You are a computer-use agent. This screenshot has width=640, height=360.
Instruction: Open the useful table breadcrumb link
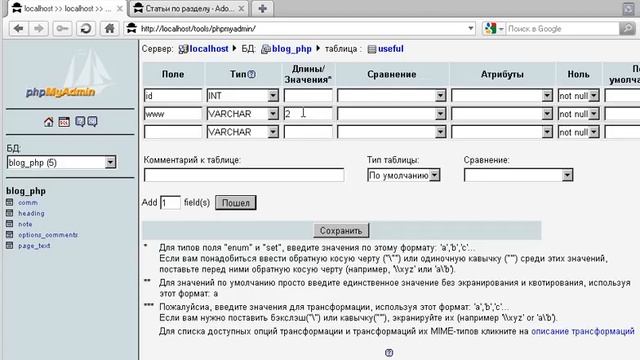point(390,49)
